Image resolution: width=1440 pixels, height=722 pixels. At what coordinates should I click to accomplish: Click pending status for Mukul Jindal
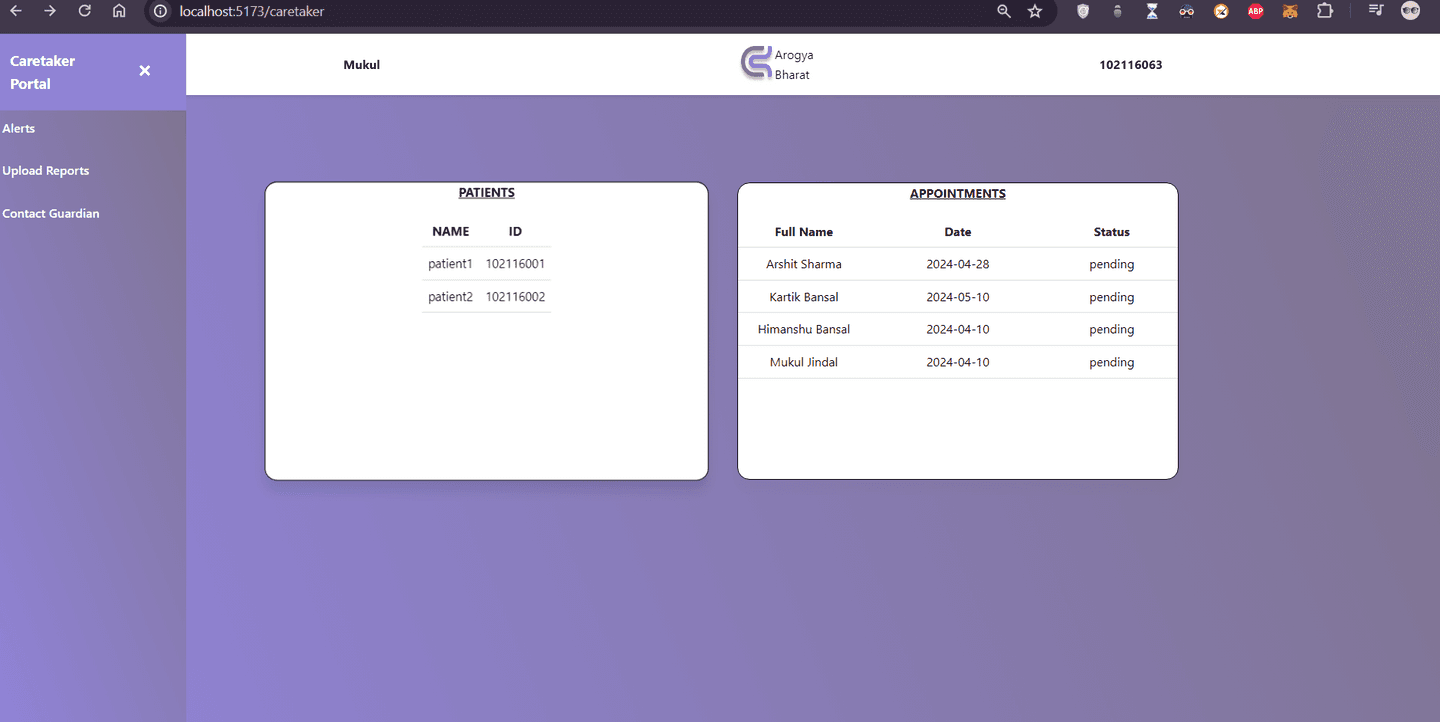pos(1112,362)
